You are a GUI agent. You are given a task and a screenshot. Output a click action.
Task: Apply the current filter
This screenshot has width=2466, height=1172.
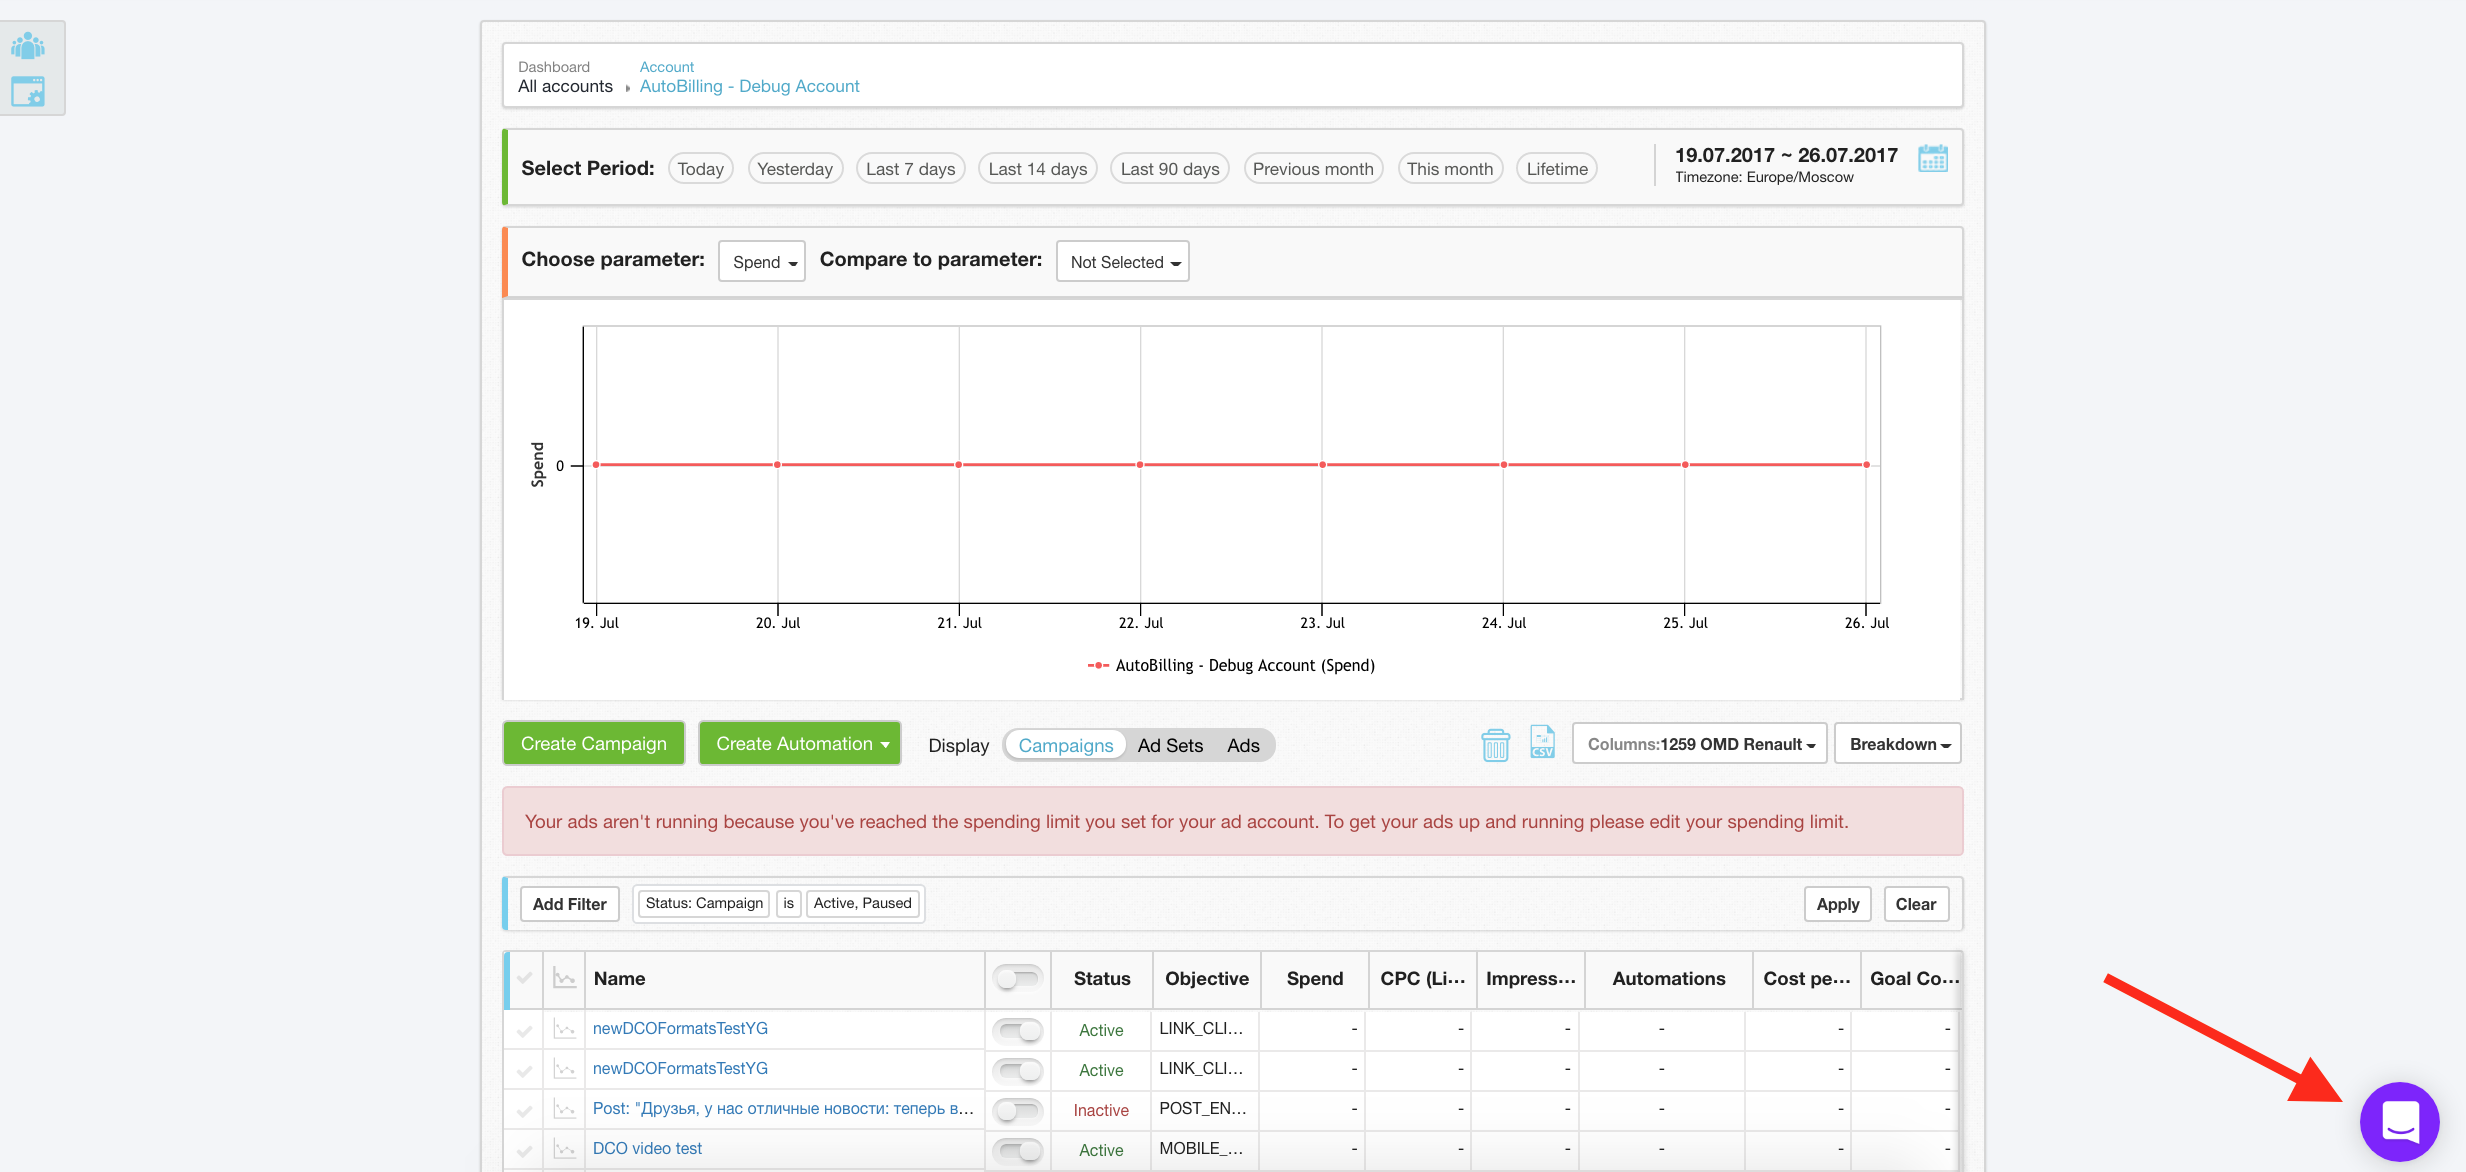point(1837,904)
